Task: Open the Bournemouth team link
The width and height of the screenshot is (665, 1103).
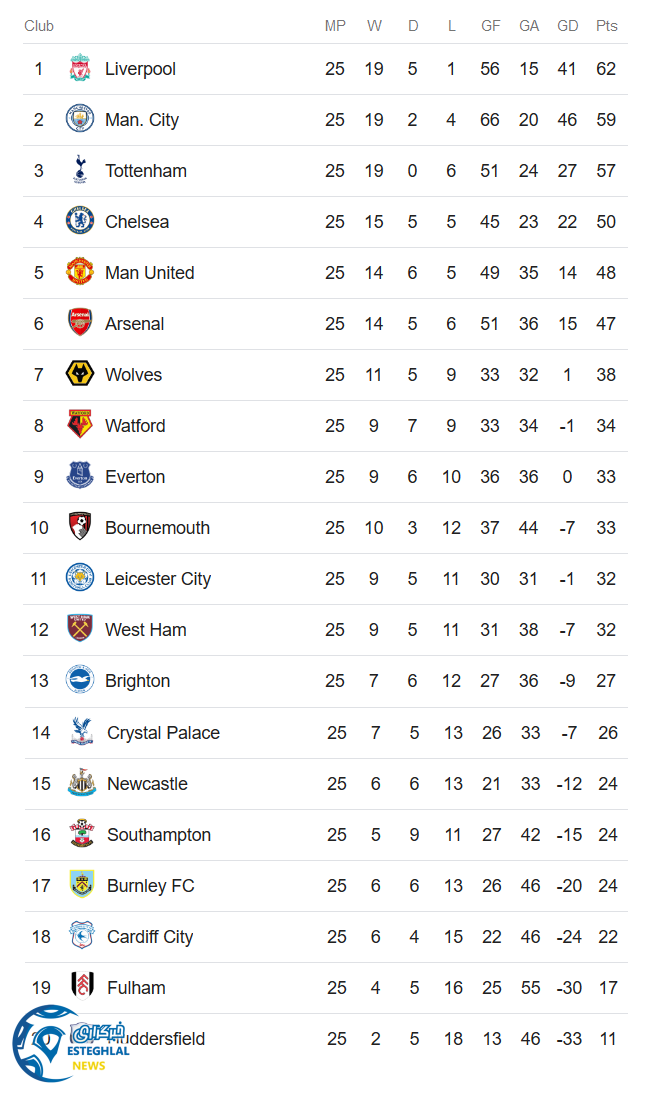Action: 157,528
